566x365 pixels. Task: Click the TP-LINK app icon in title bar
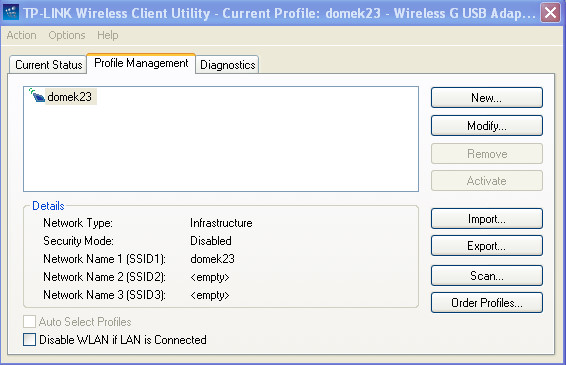[x=11, y=12]
